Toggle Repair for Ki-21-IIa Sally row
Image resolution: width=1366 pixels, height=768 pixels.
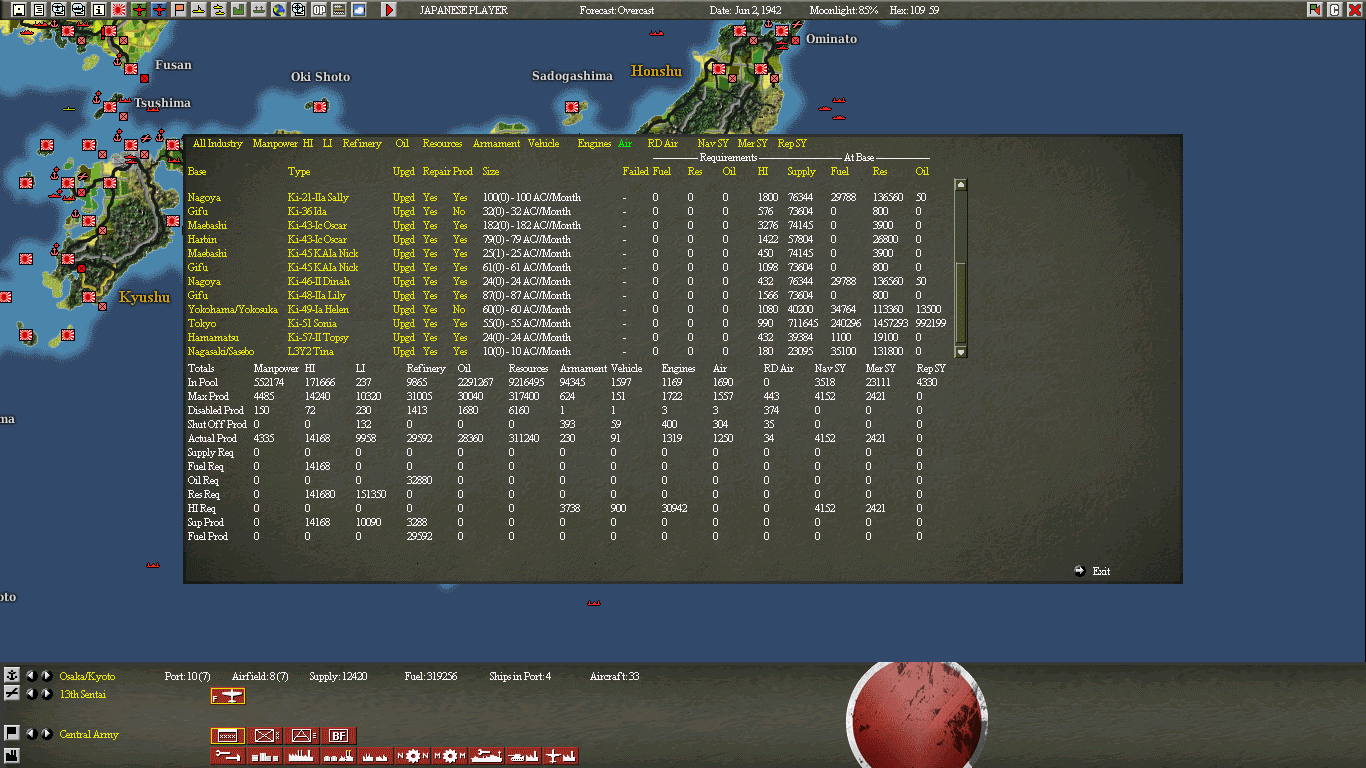[430, 198]
